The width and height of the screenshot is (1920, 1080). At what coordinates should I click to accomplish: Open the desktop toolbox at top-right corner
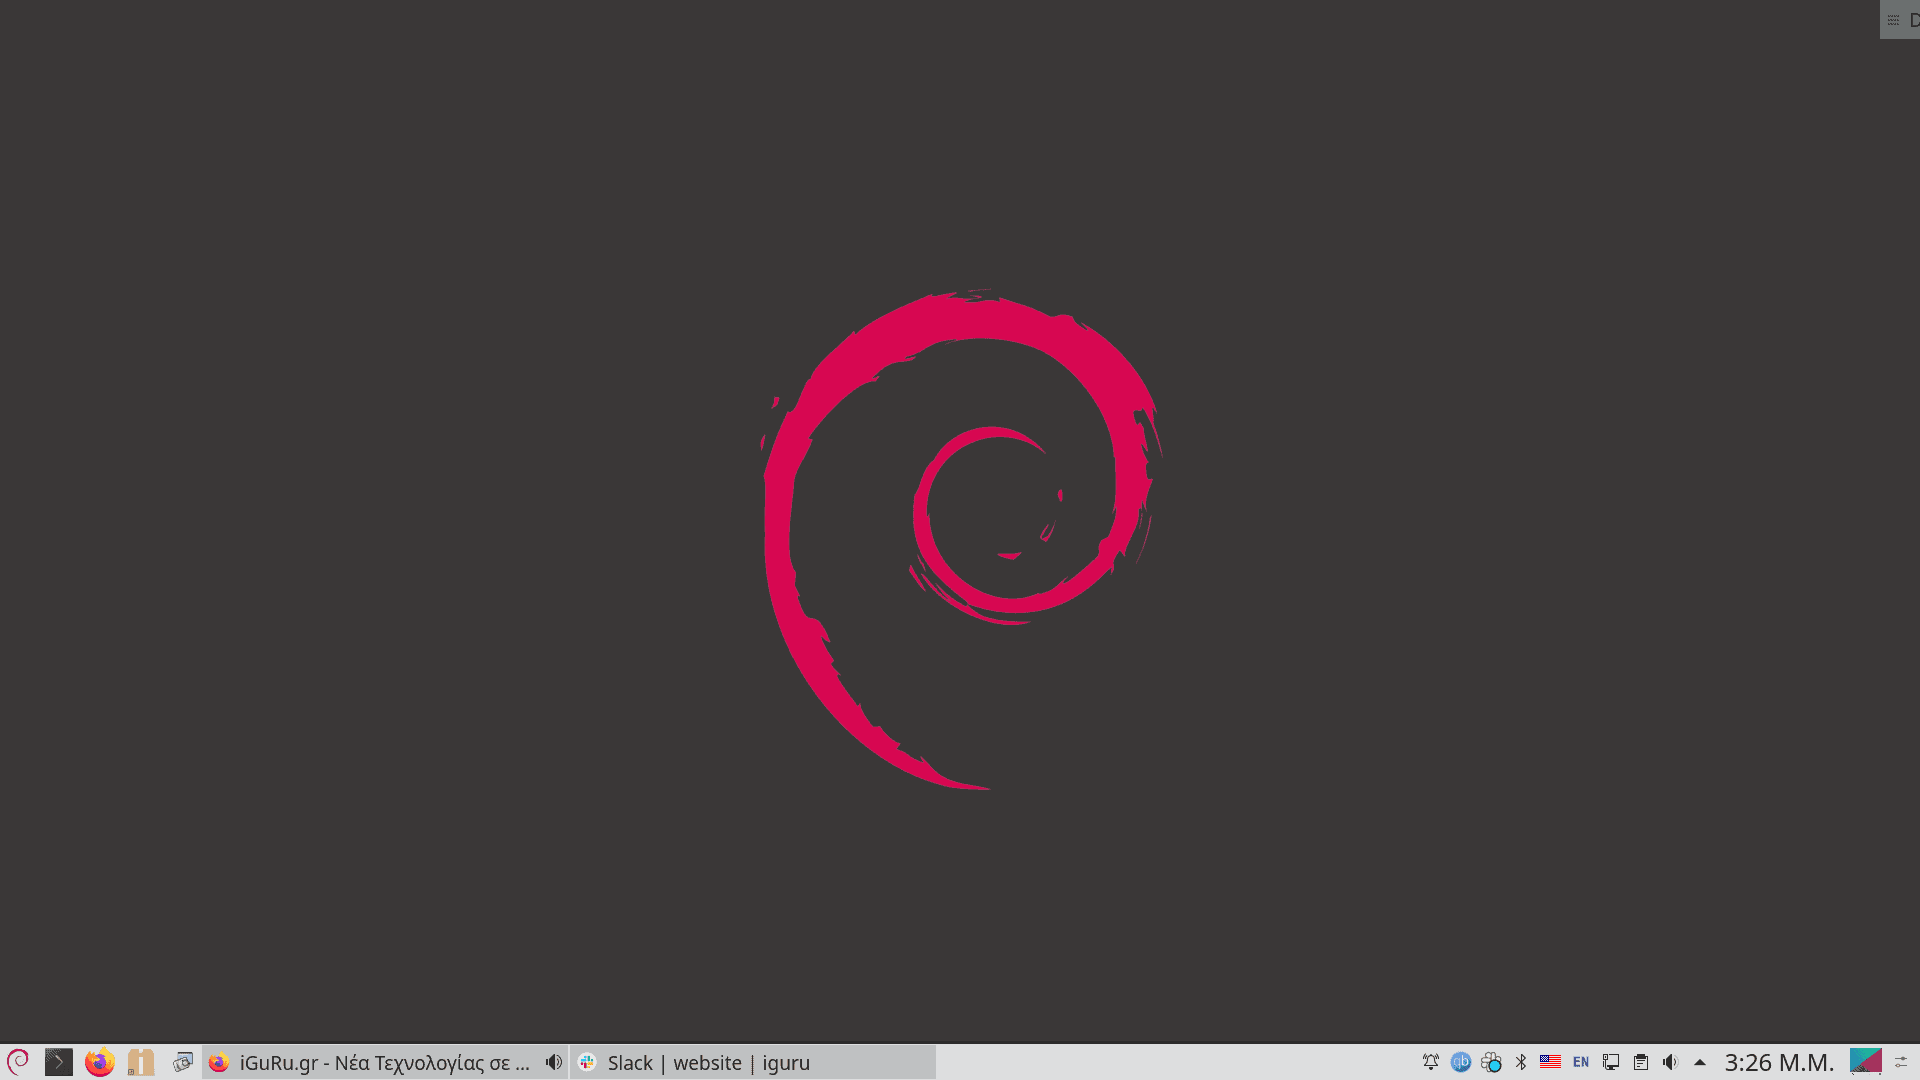point(1900,20)
